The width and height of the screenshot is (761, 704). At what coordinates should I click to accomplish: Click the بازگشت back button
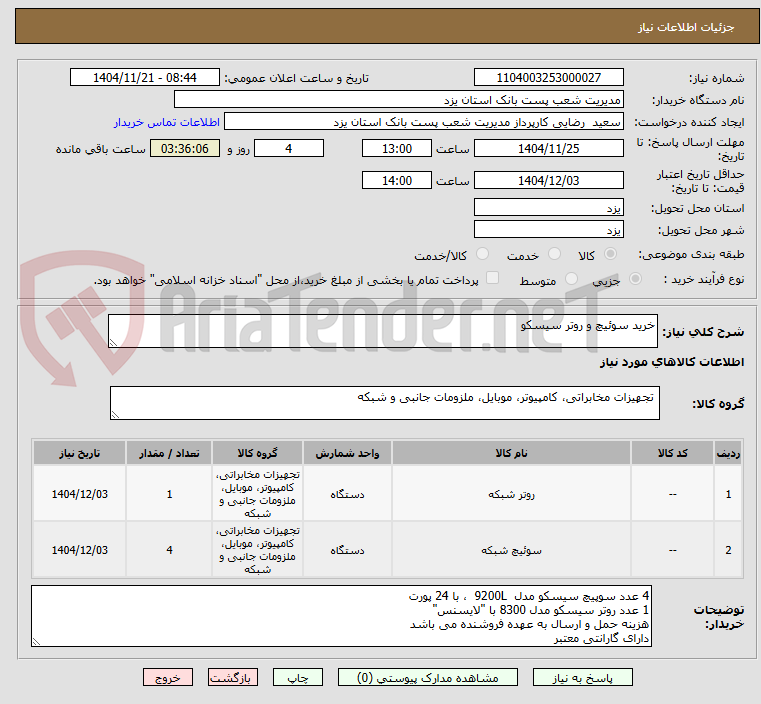233,677
